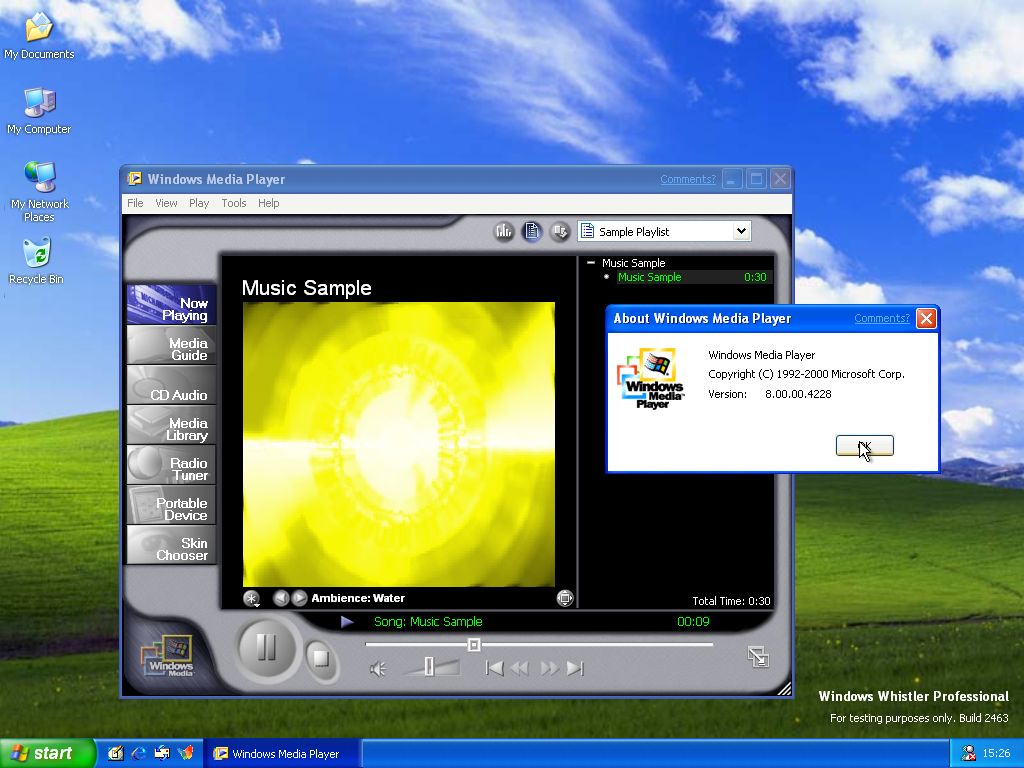Screen dimensions: 1024x768
Task: Go to the Media Library tab
Action: click(x=171, y=429)
